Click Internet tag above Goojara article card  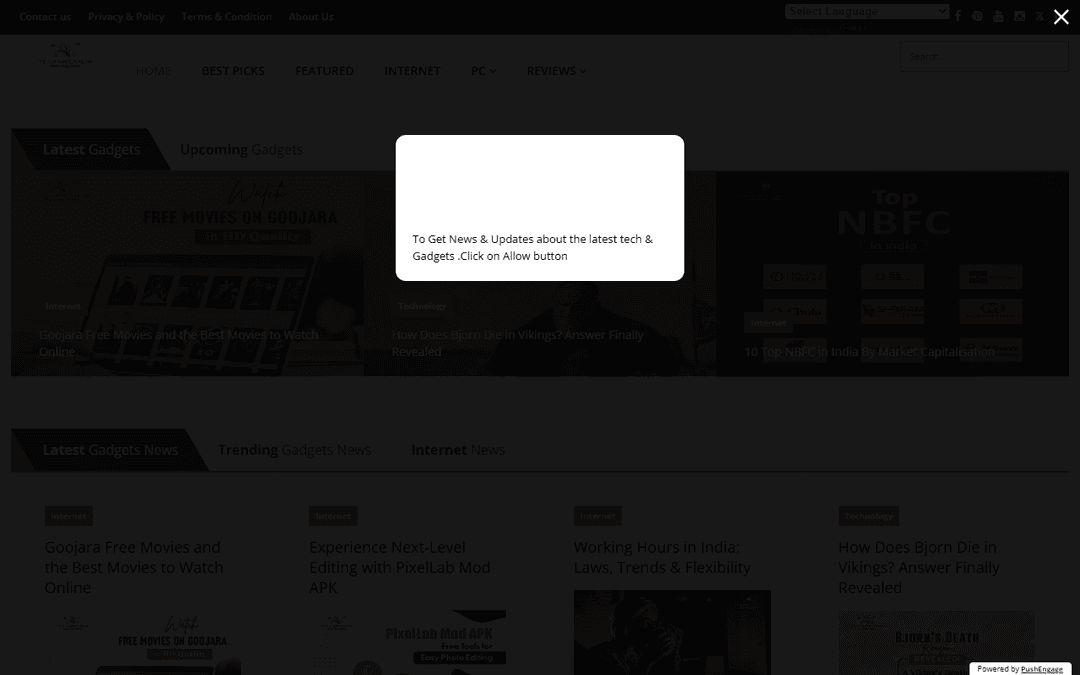click(68, 516)
